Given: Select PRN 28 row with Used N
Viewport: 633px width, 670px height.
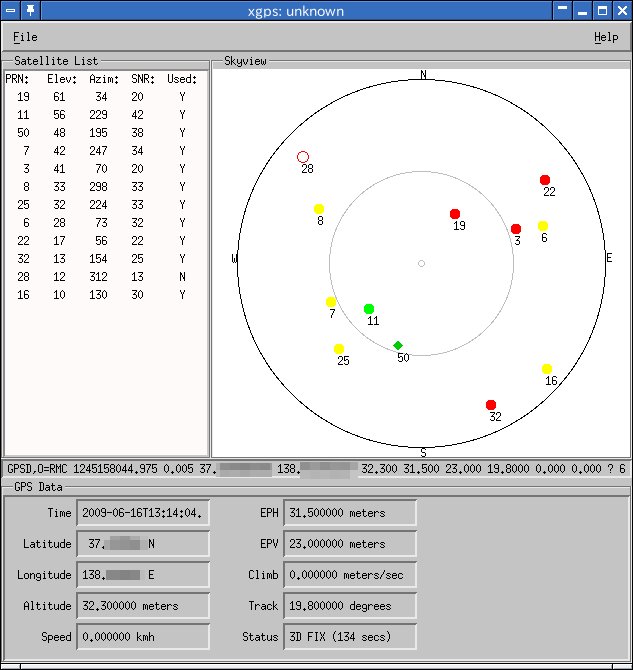Looking at the screenshot, I should [x=106, y=277].
